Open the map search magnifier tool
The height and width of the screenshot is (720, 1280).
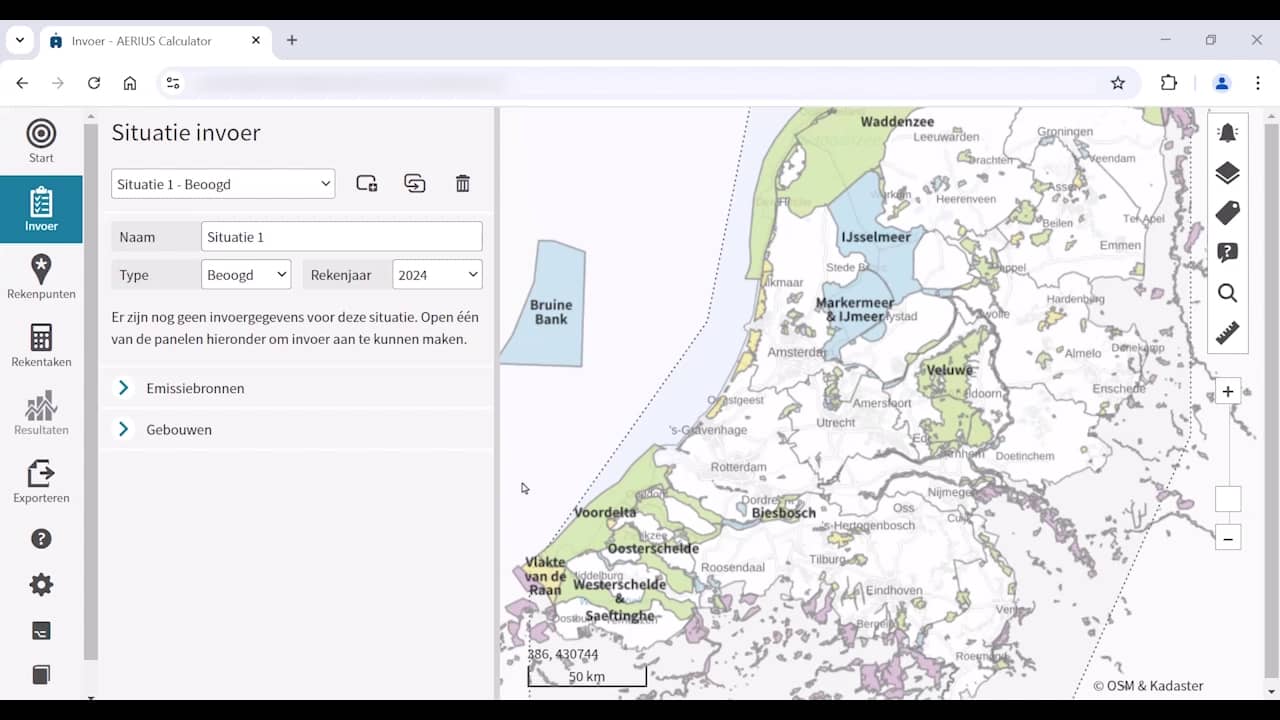tap(1227, 293)
